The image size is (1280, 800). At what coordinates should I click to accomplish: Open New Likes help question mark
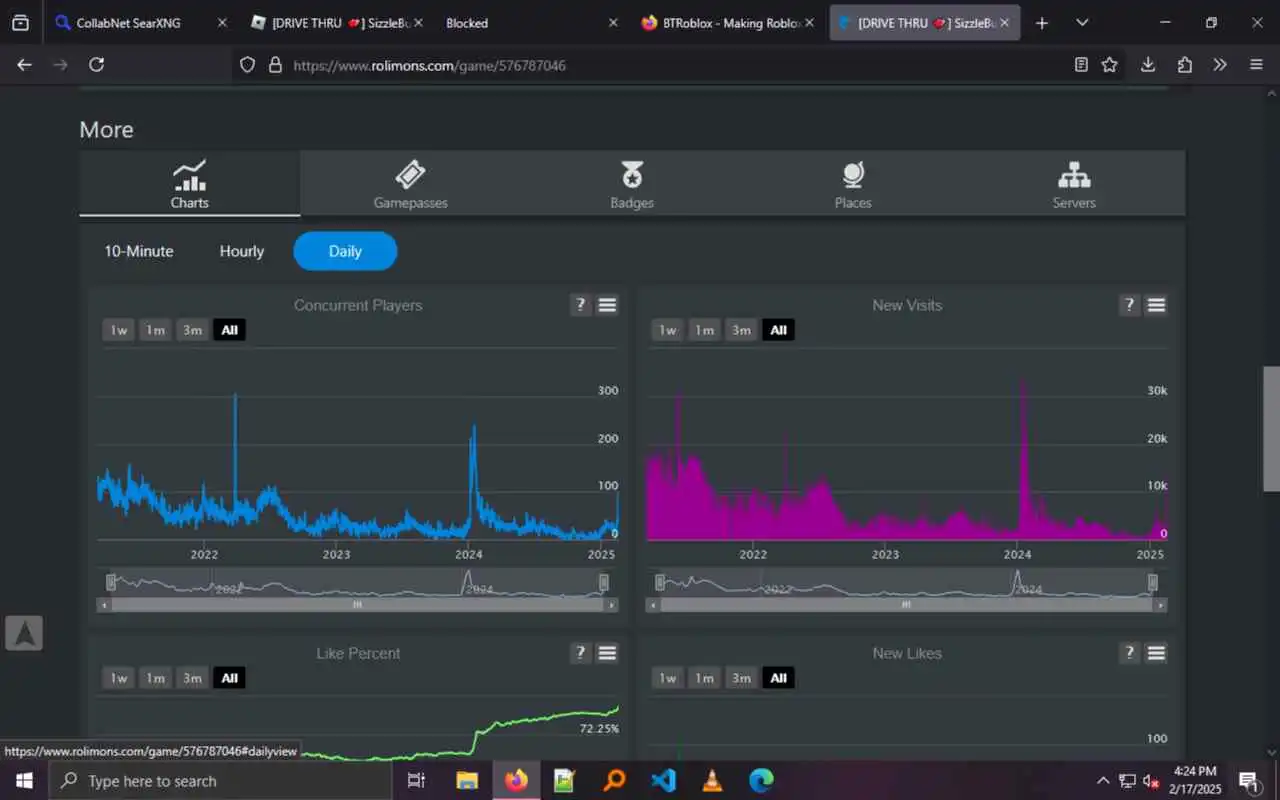(x=1129, y=653)
